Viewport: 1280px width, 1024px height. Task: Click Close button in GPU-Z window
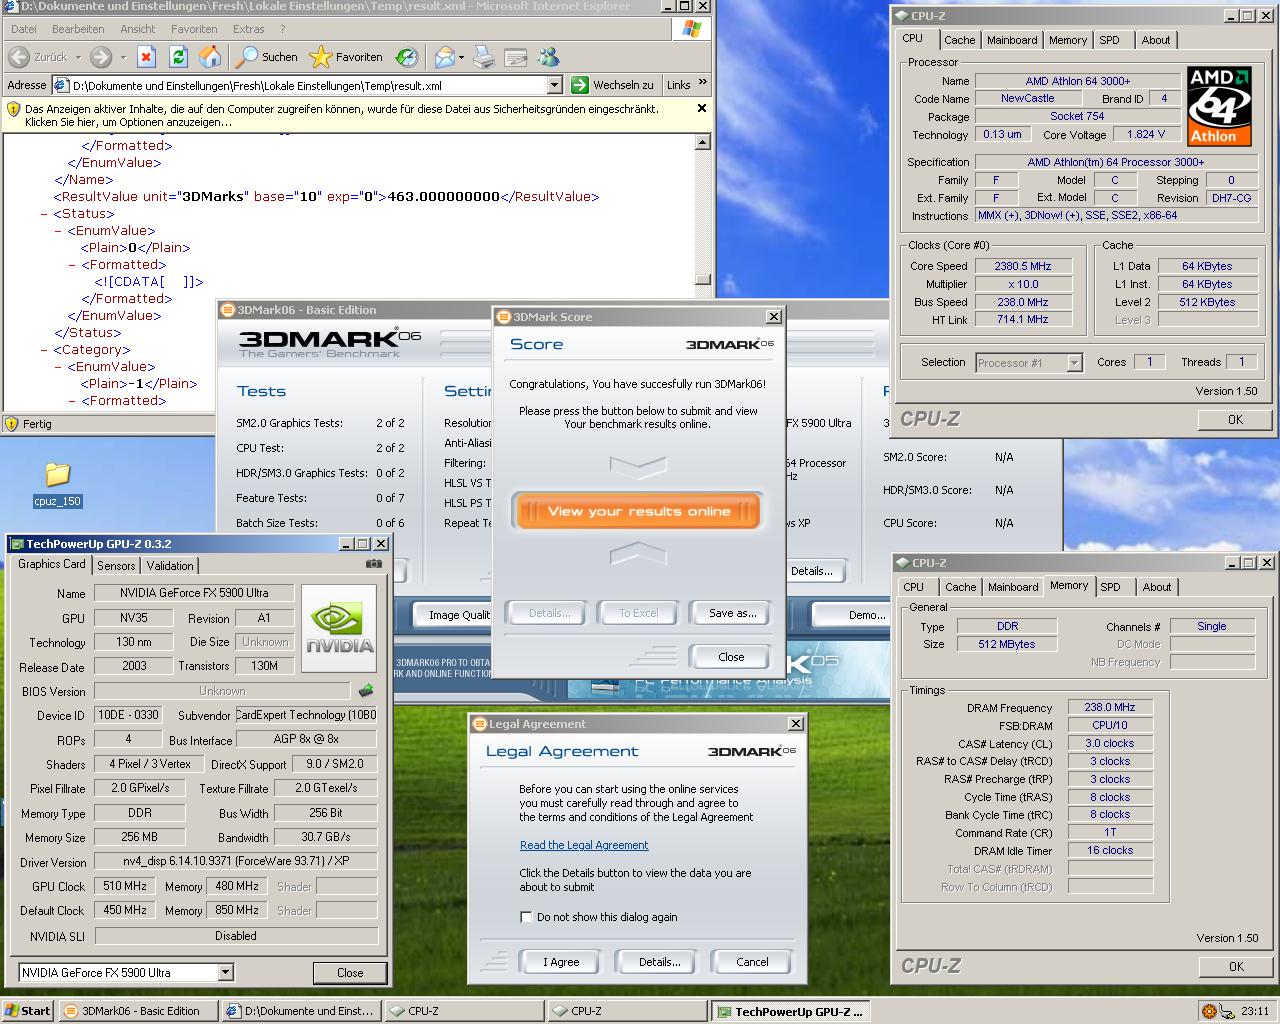point(350,972)
